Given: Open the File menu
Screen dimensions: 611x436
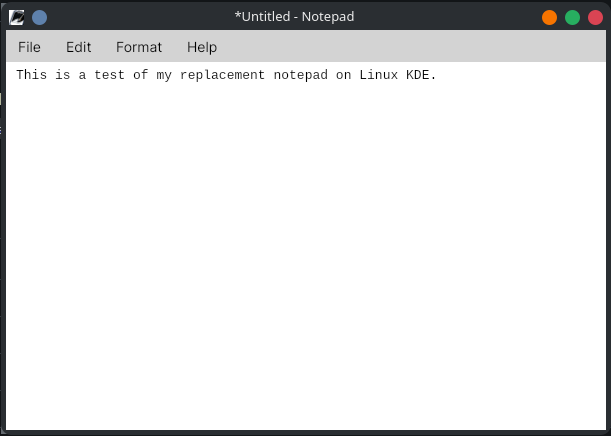Looking at the screenshot, I should [29, 47].
